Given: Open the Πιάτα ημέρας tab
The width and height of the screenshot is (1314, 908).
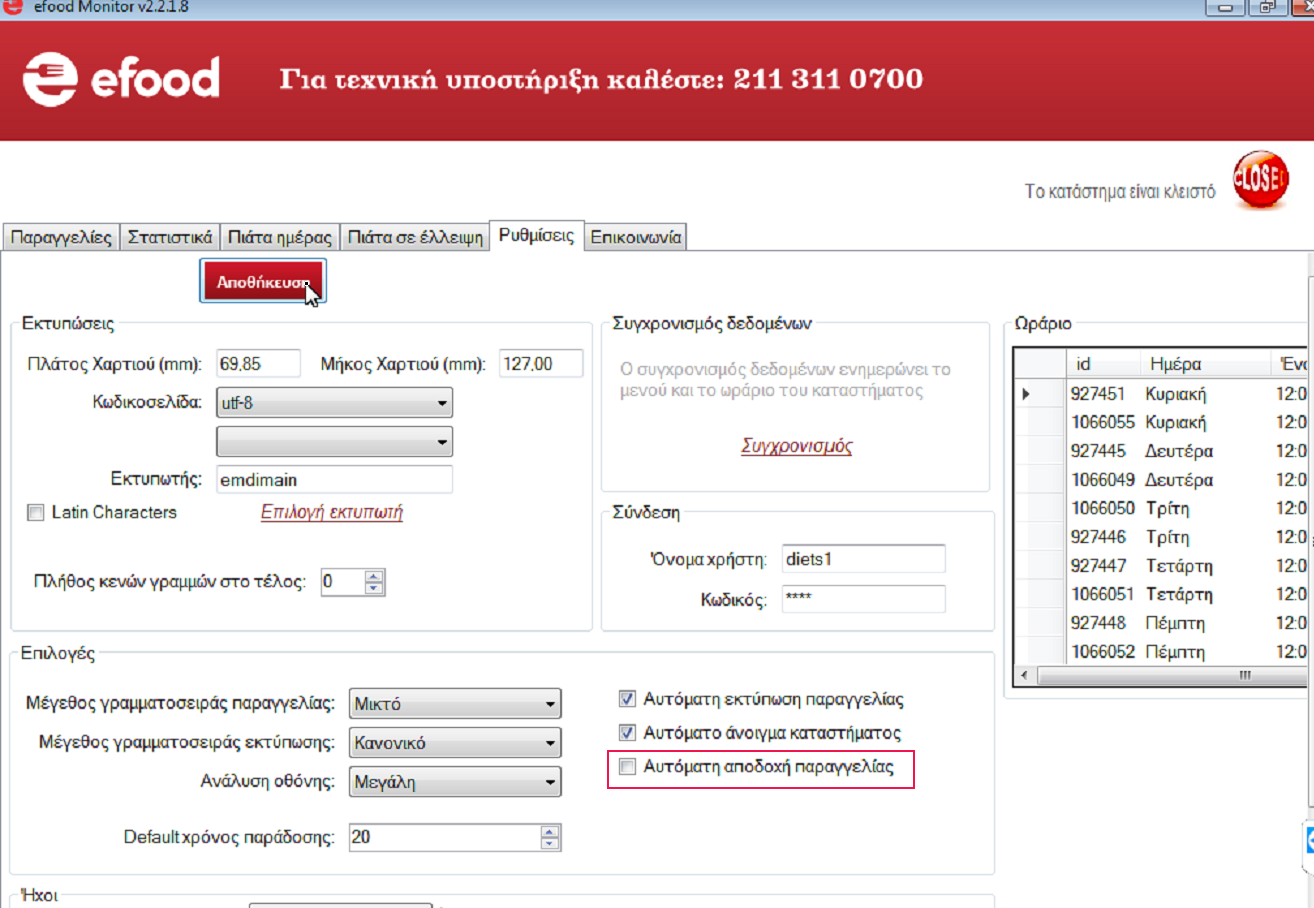Looking at the screenshot, I should coord(279,238).
